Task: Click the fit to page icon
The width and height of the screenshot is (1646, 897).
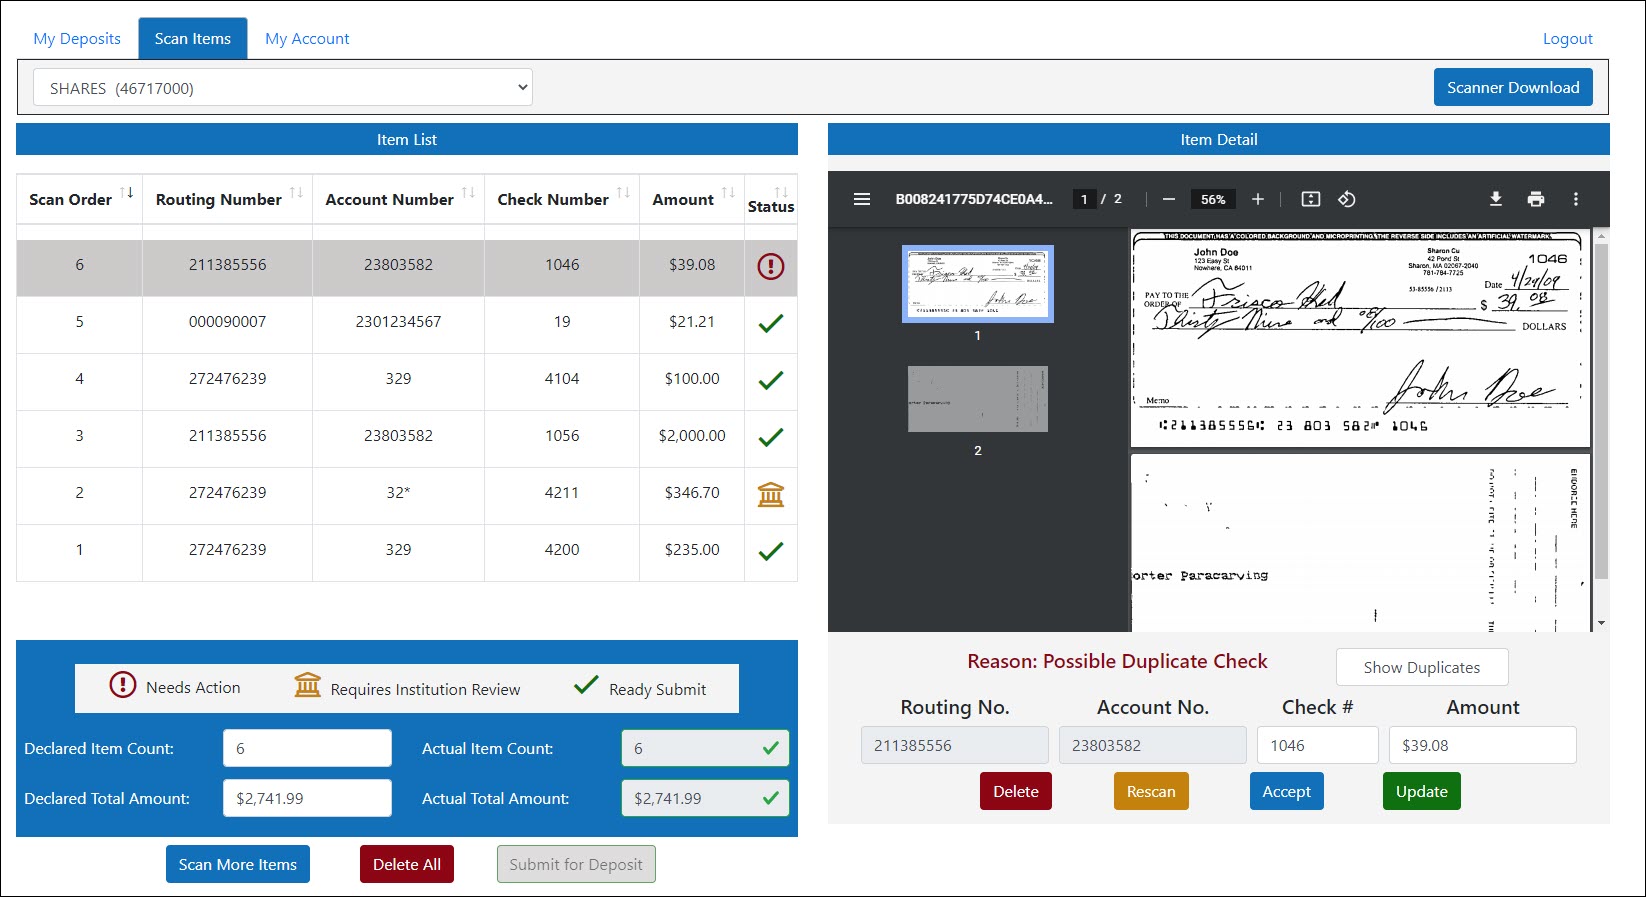Action: point(1310,199)
